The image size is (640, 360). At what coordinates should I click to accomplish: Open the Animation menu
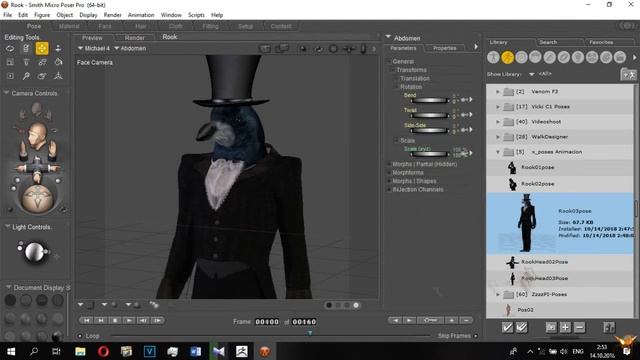click(x=141, y=15)
